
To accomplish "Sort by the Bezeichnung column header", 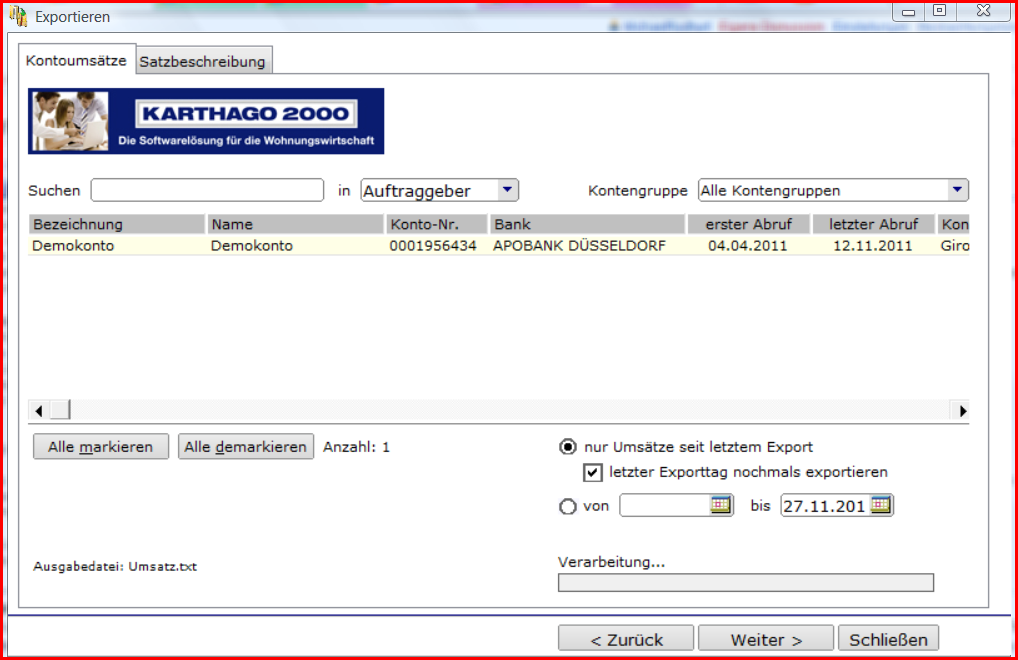I will 117,224.
